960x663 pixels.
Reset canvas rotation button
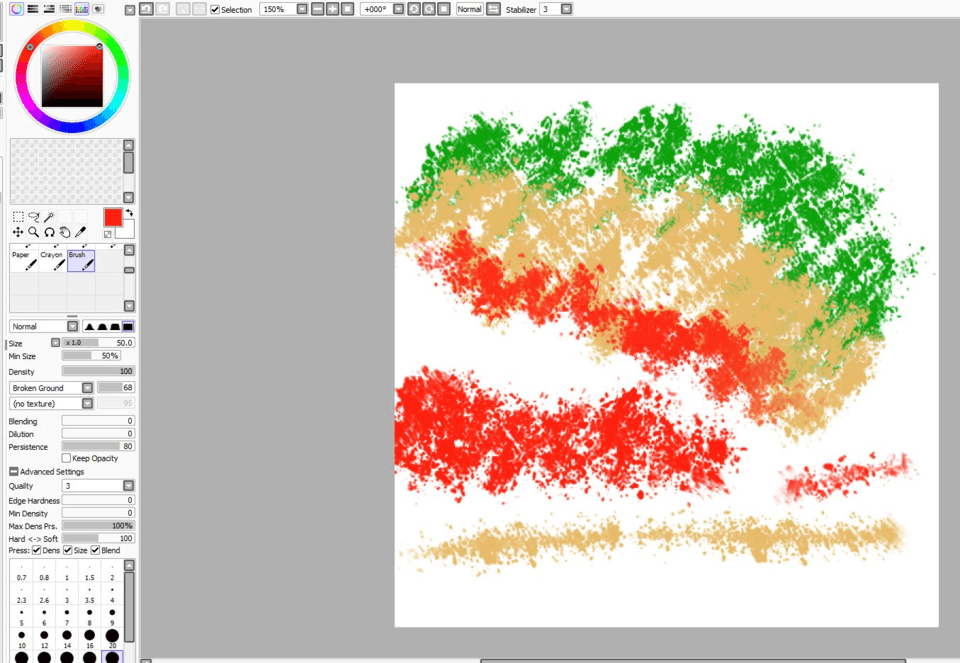click(x=444, y=9)
